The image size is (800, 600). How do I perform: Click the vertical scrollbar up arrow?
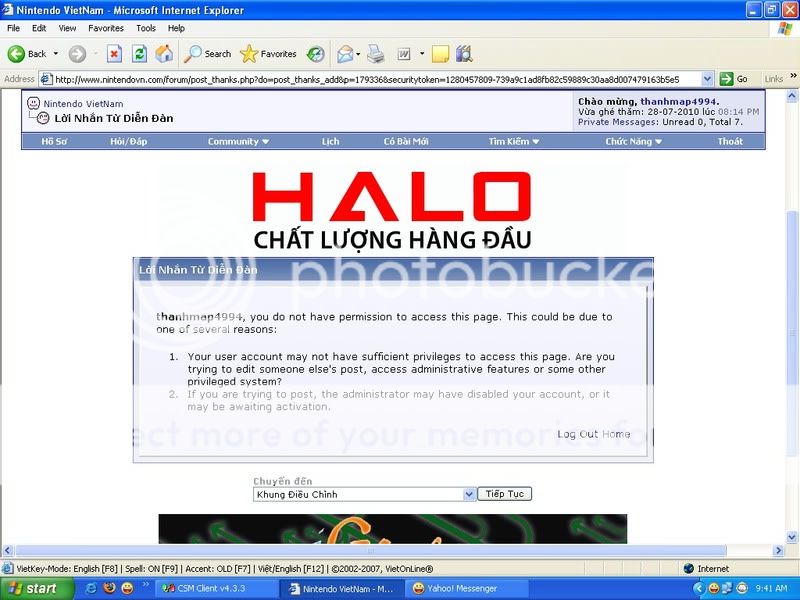(792, 95)
